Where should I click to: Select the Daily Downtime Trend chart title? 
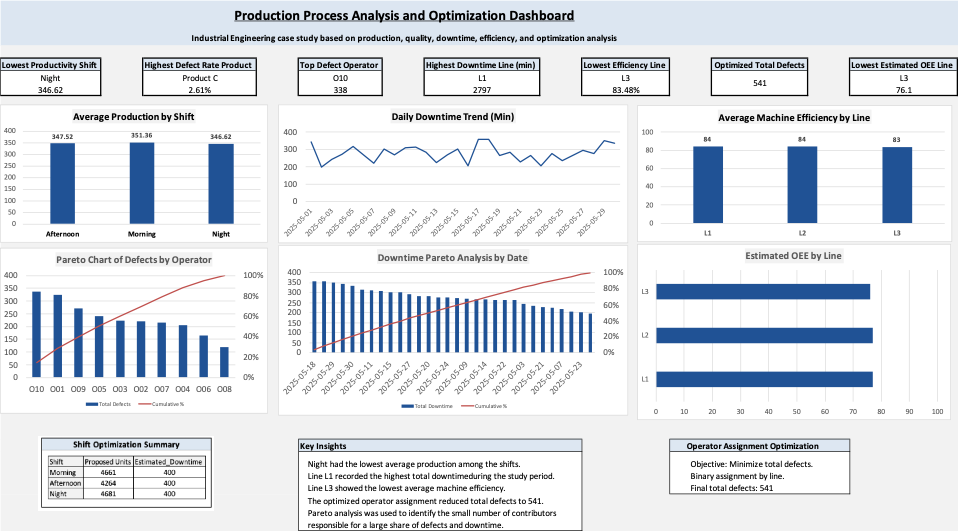pos(452,117)
